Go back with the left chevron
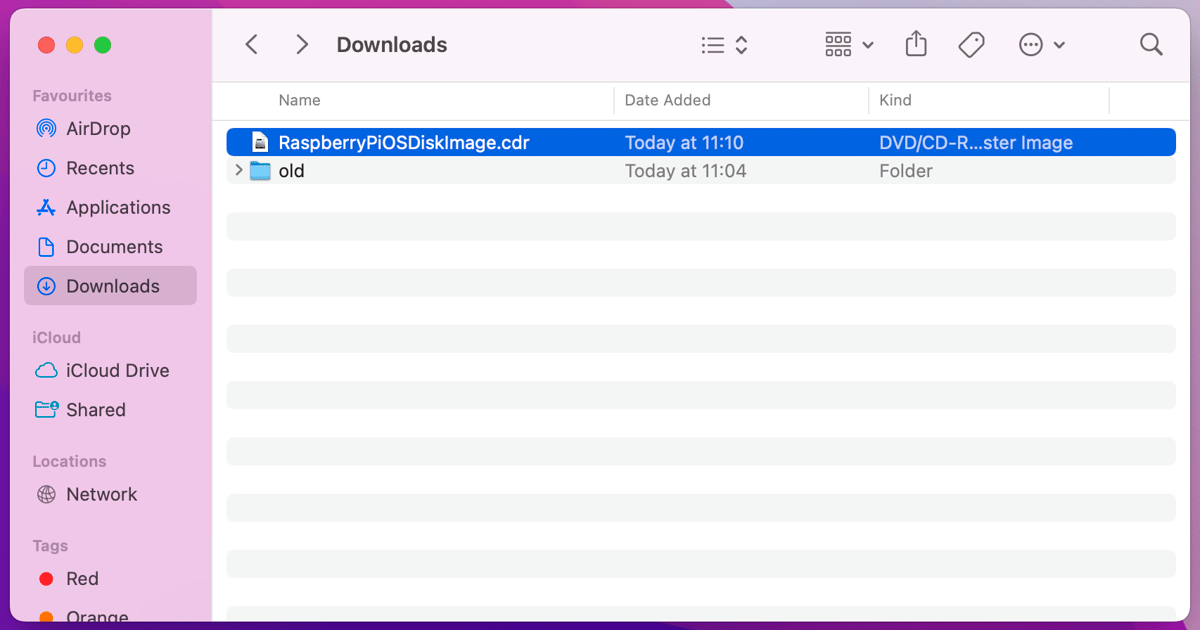 252,45
